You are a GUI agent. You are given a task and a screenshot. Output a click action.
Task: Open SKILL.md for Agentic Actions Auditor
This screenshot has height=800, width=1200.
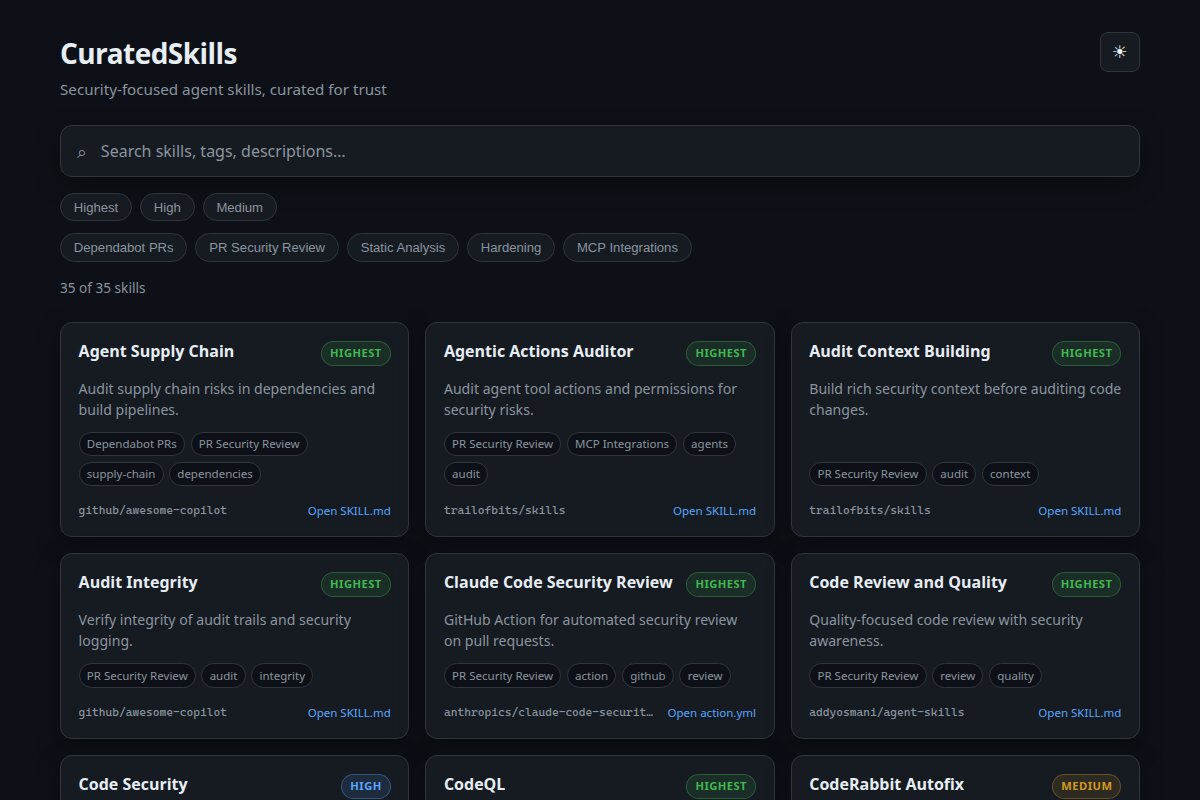pos(714,511)
